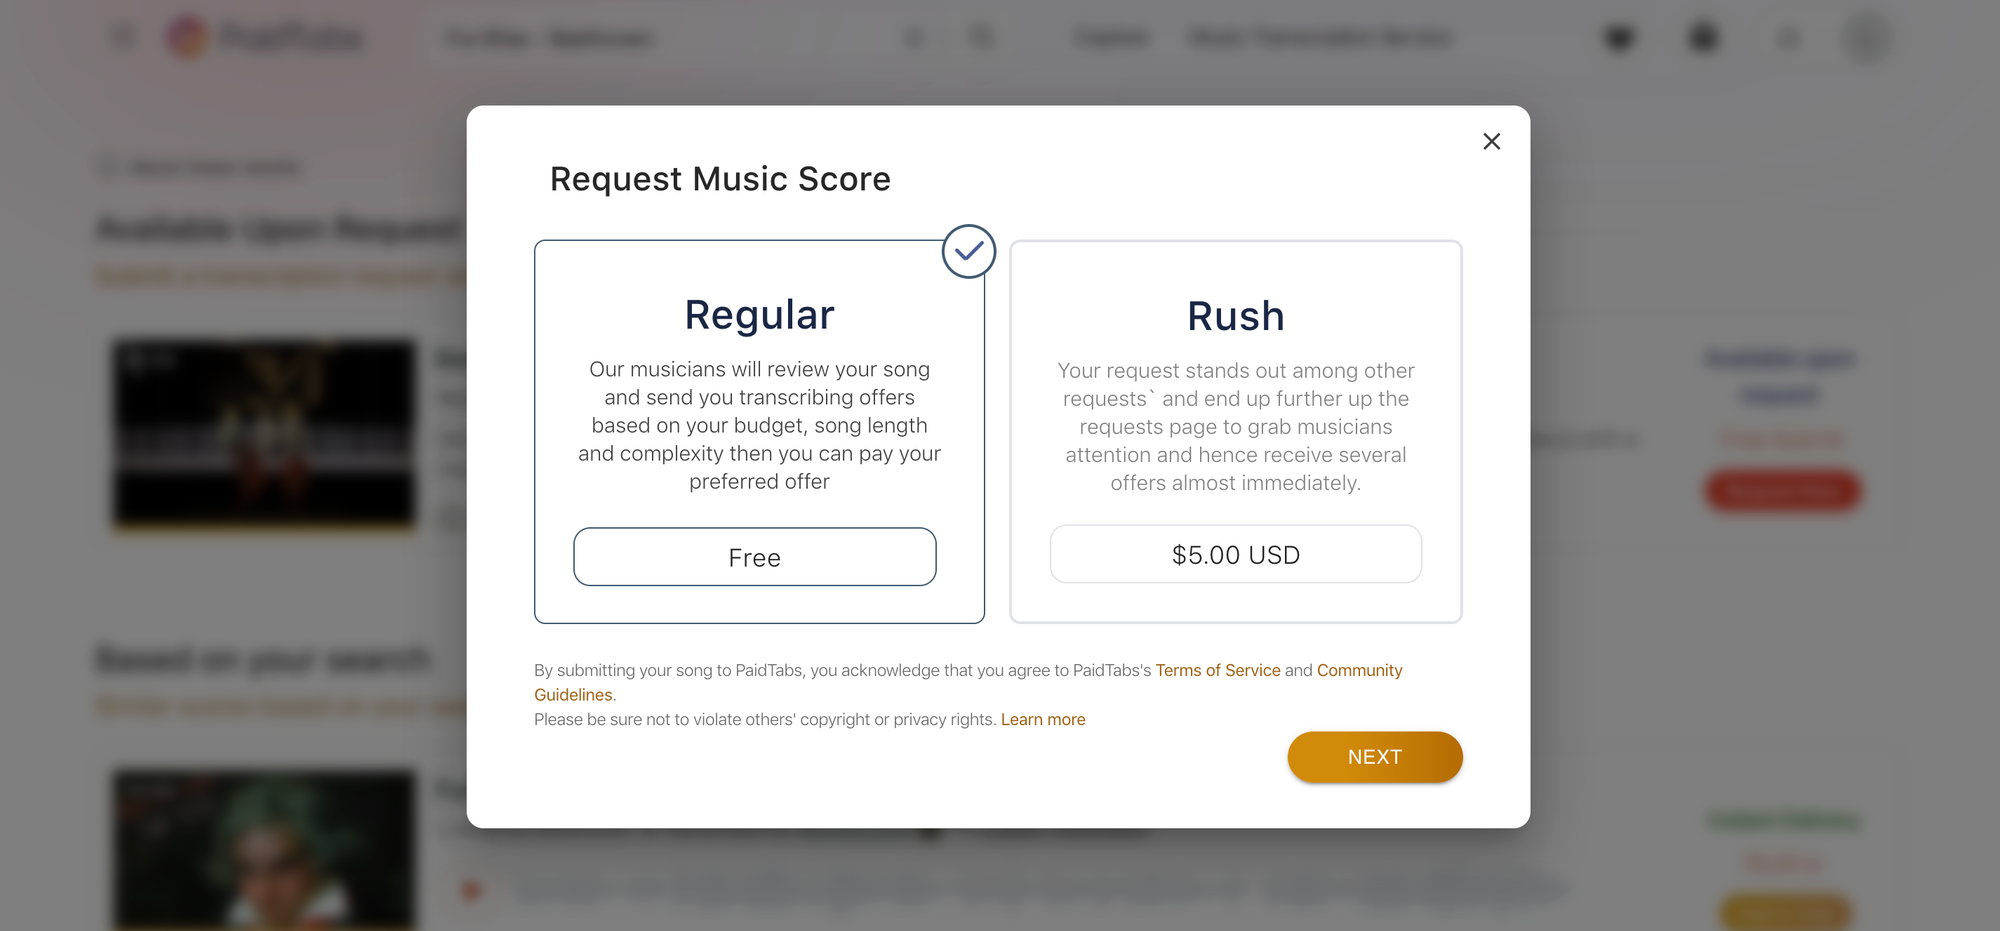Image resolution: width=2000 pixels, height=931 pixels.
Task: Choose the Regular plan heading
Action: coord(759,315)
